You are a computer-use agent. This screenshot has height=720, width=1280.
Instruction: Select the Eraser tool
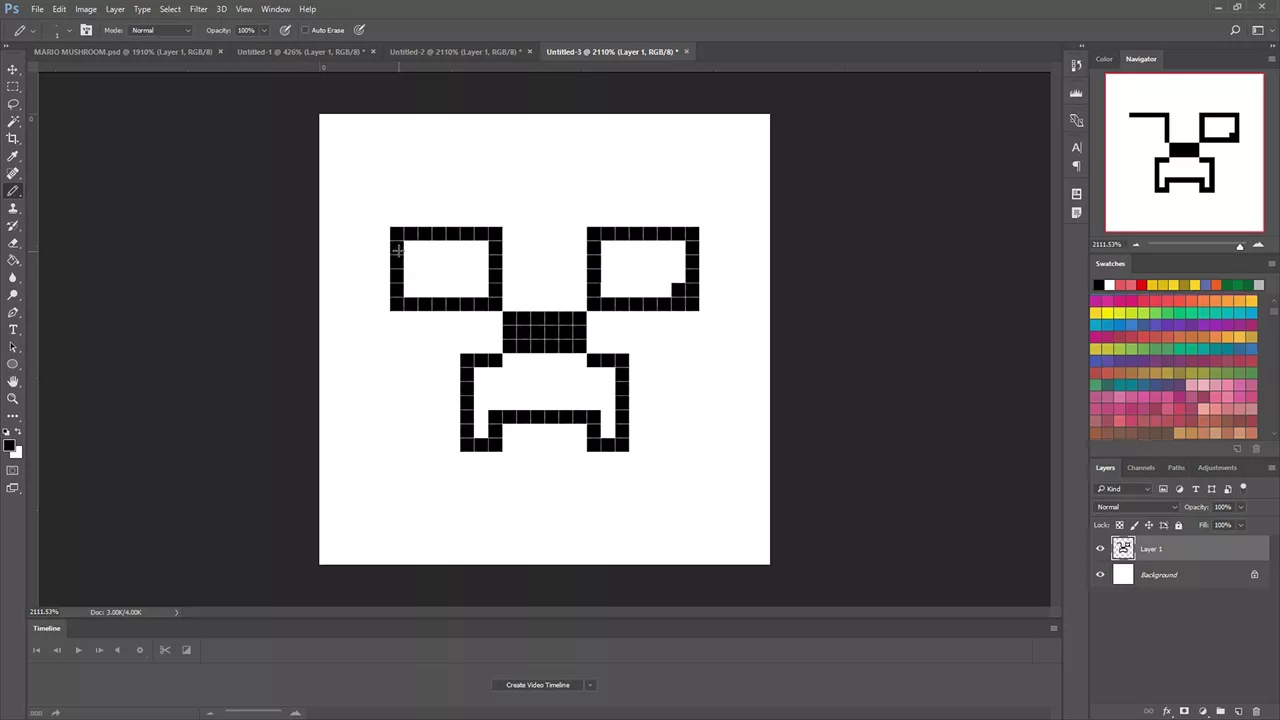click(x=13, y=243)
